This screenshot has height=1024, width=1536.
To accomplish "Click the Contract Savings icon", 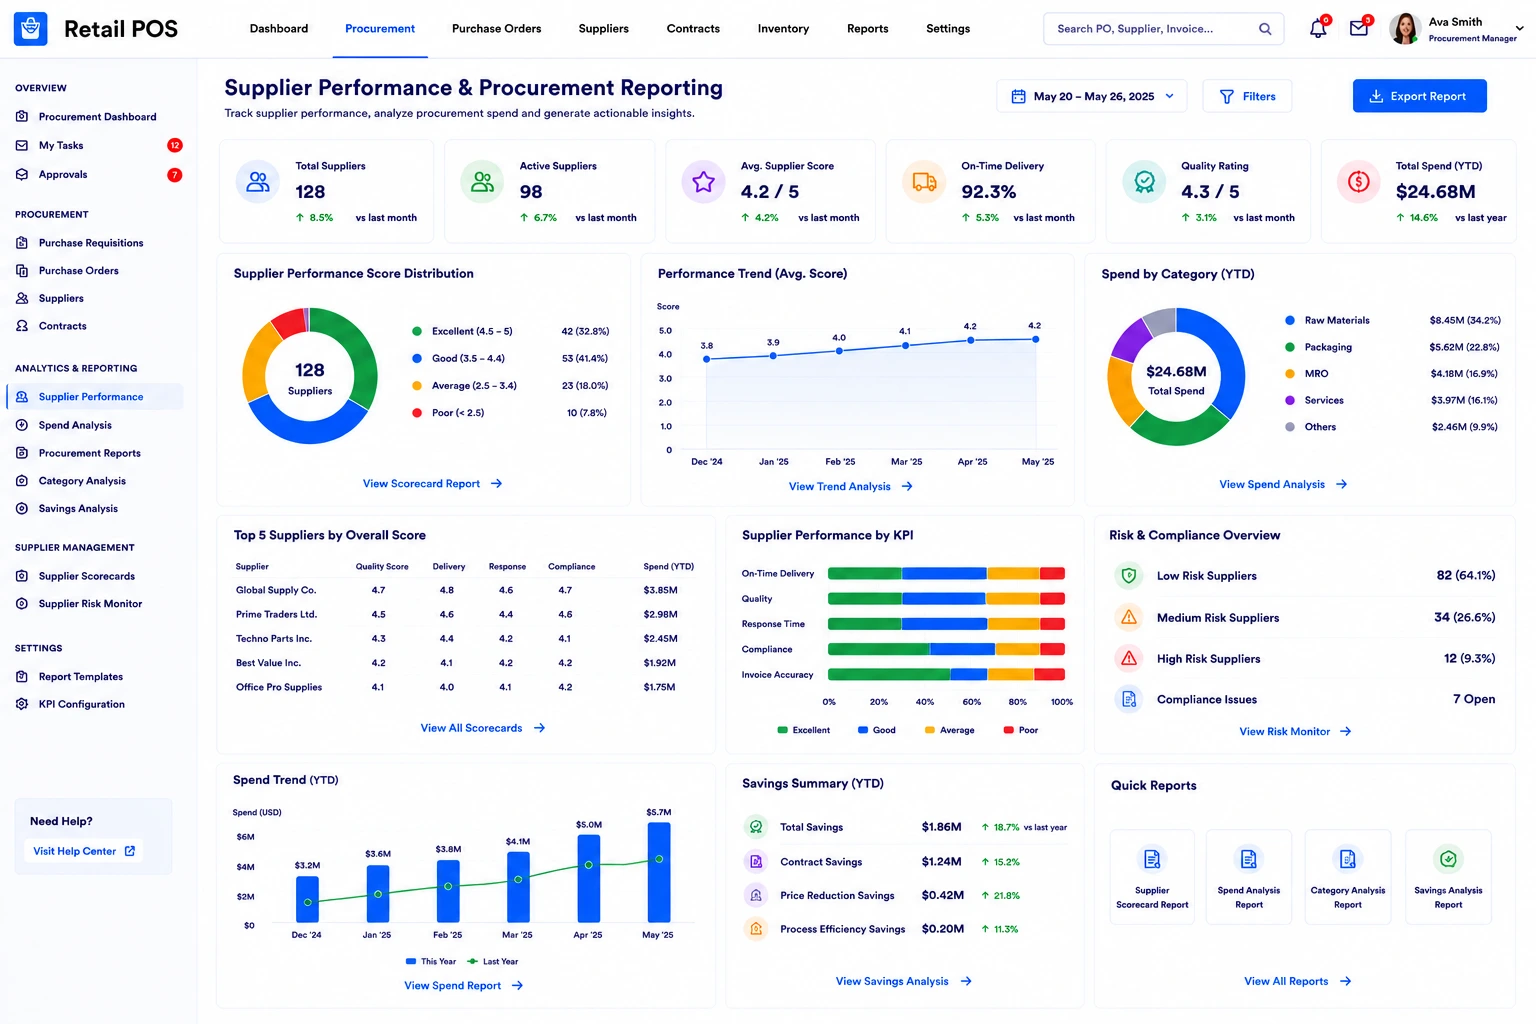I will [756, 861].
